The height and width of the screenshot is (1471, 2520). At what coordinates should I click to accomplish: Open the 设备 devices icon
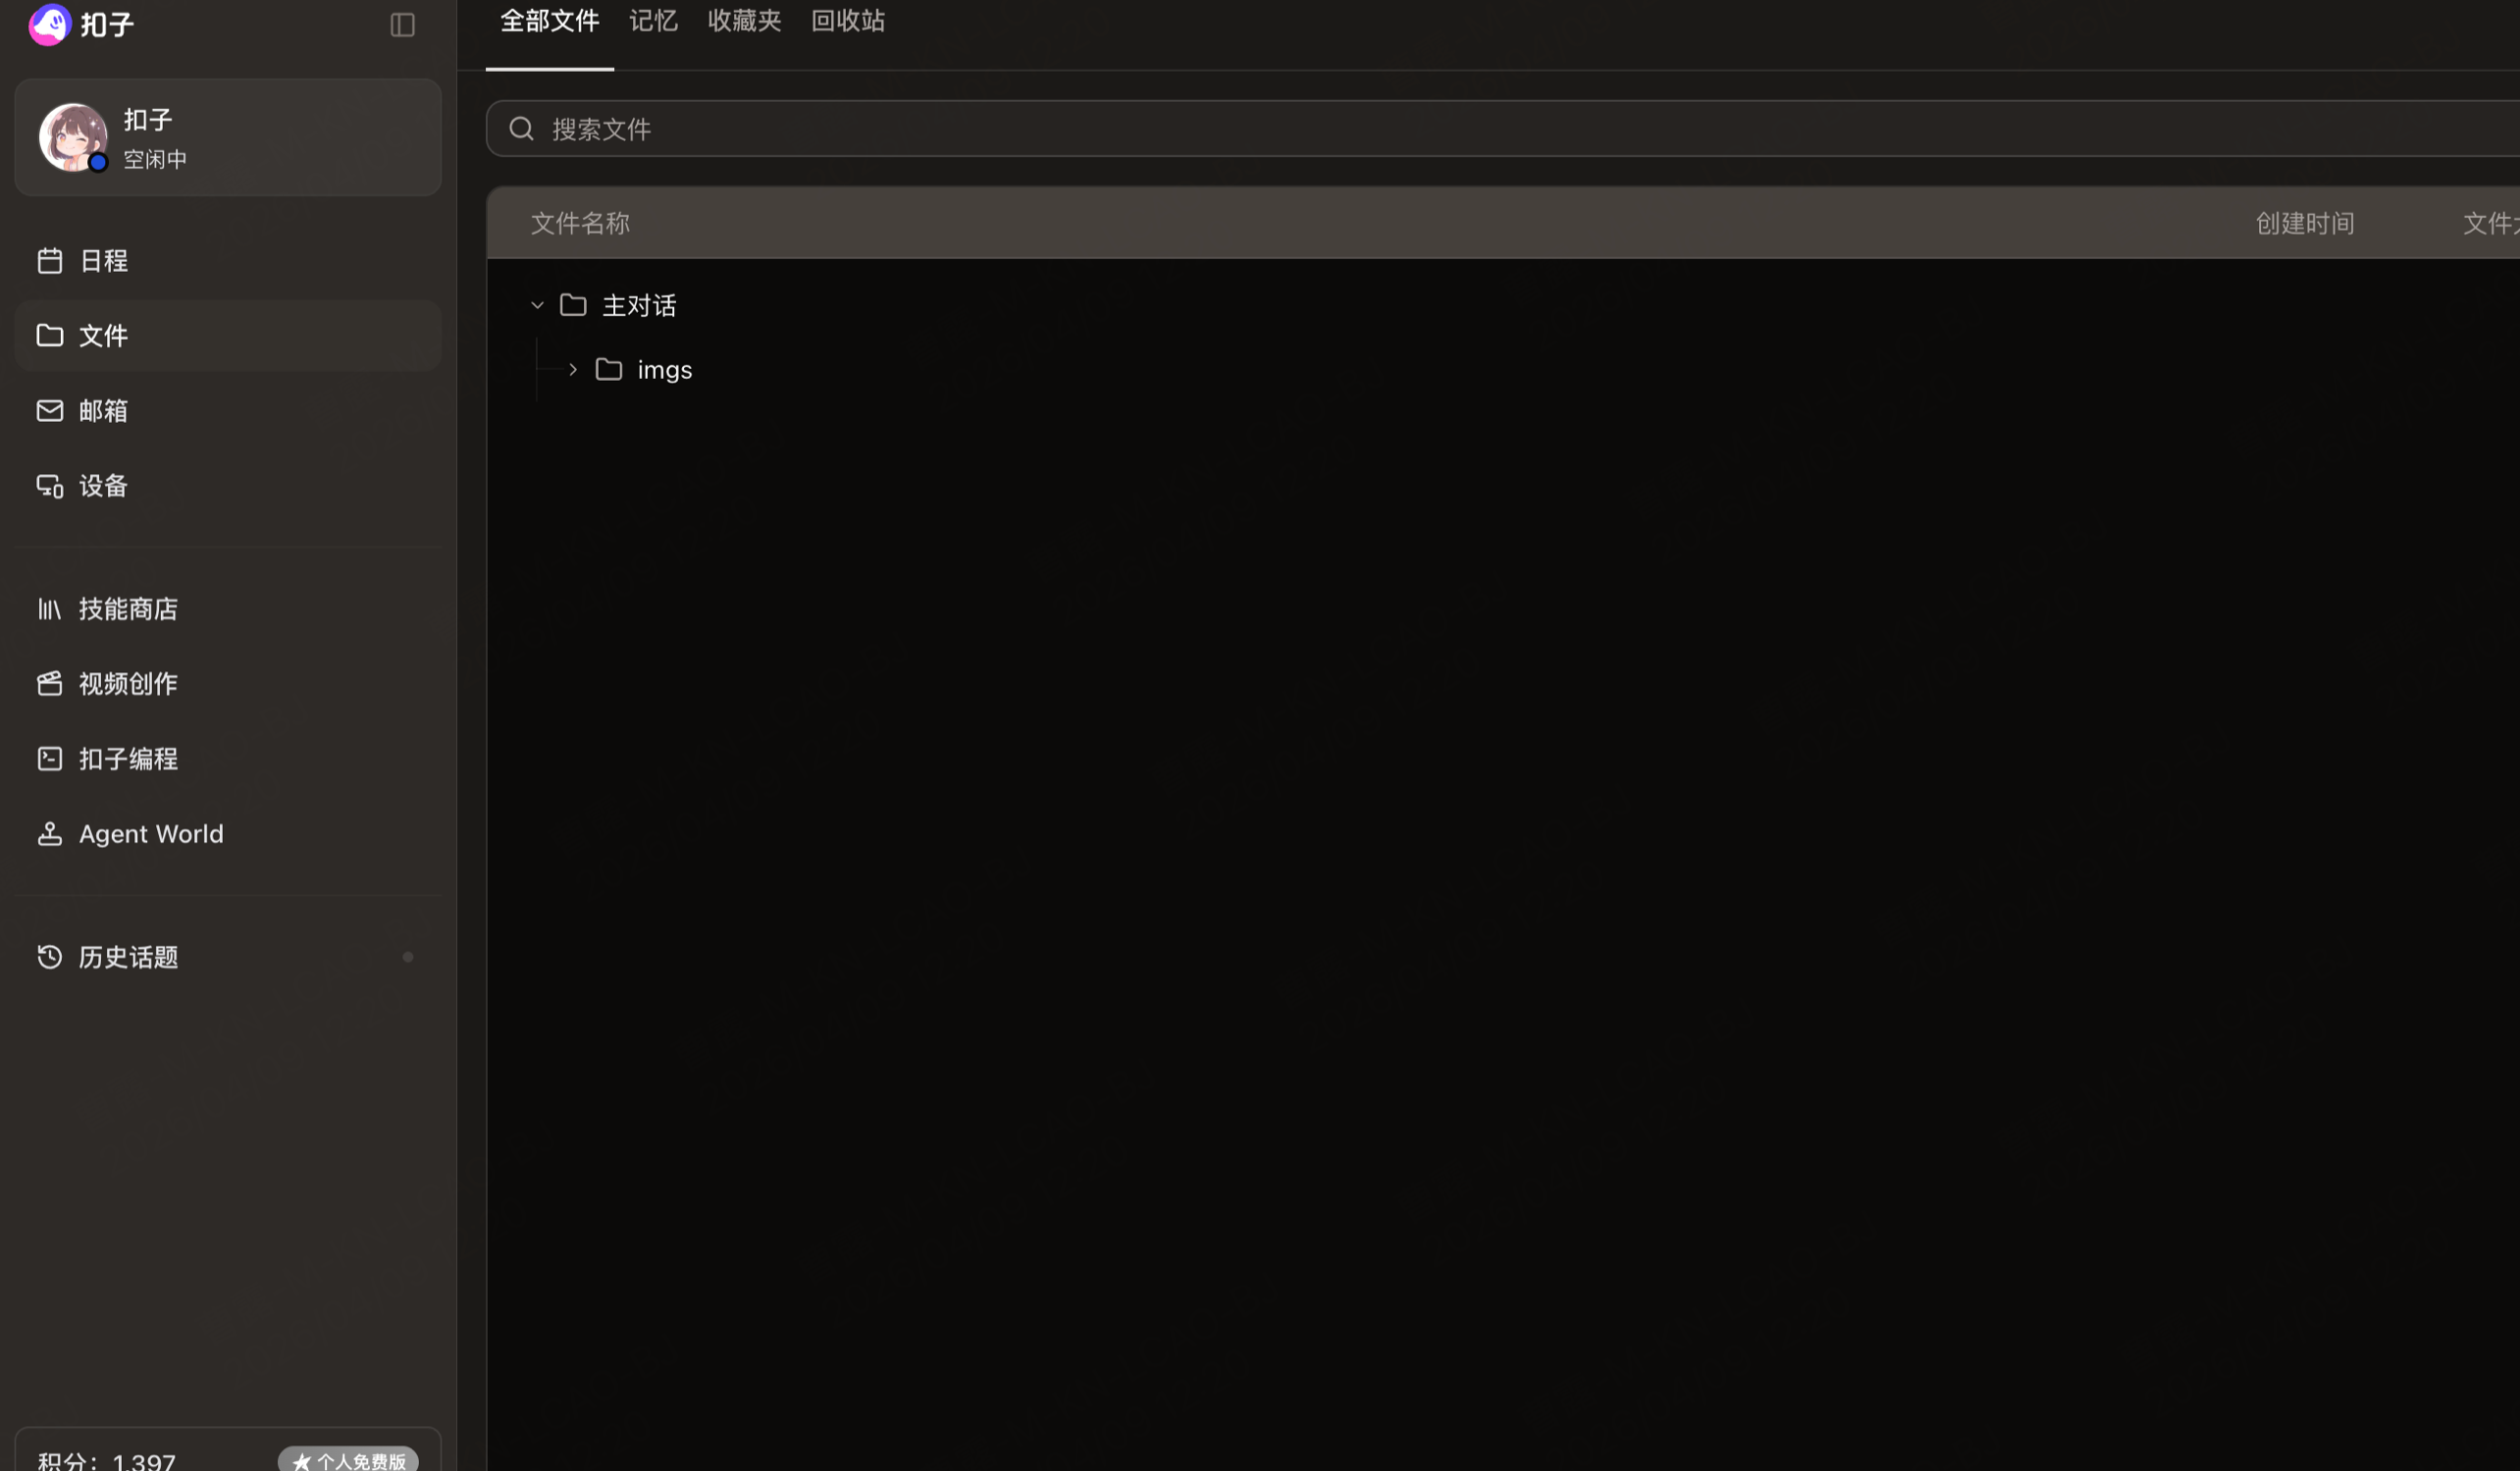(x=50, y=486)
